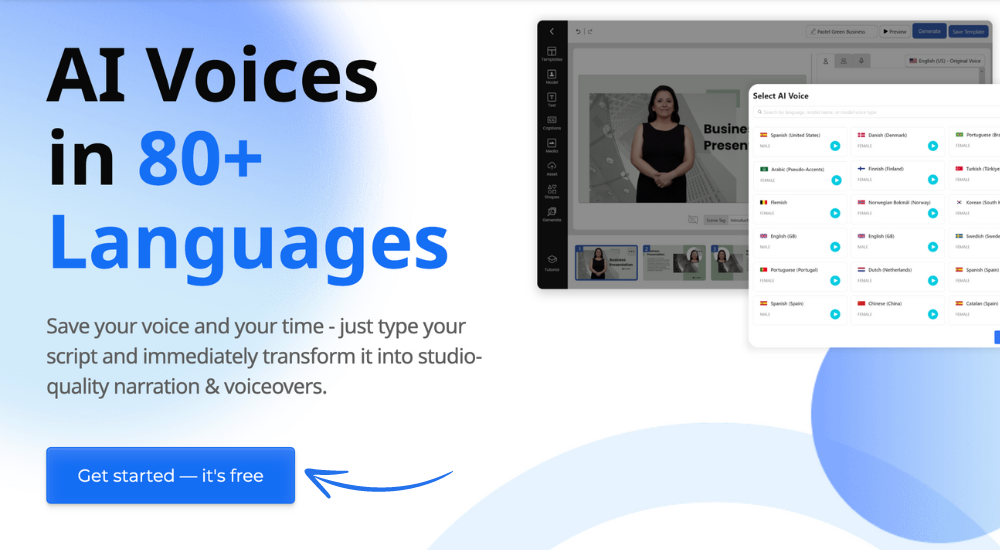Play the Flemish voice sample

click(835, 213)
